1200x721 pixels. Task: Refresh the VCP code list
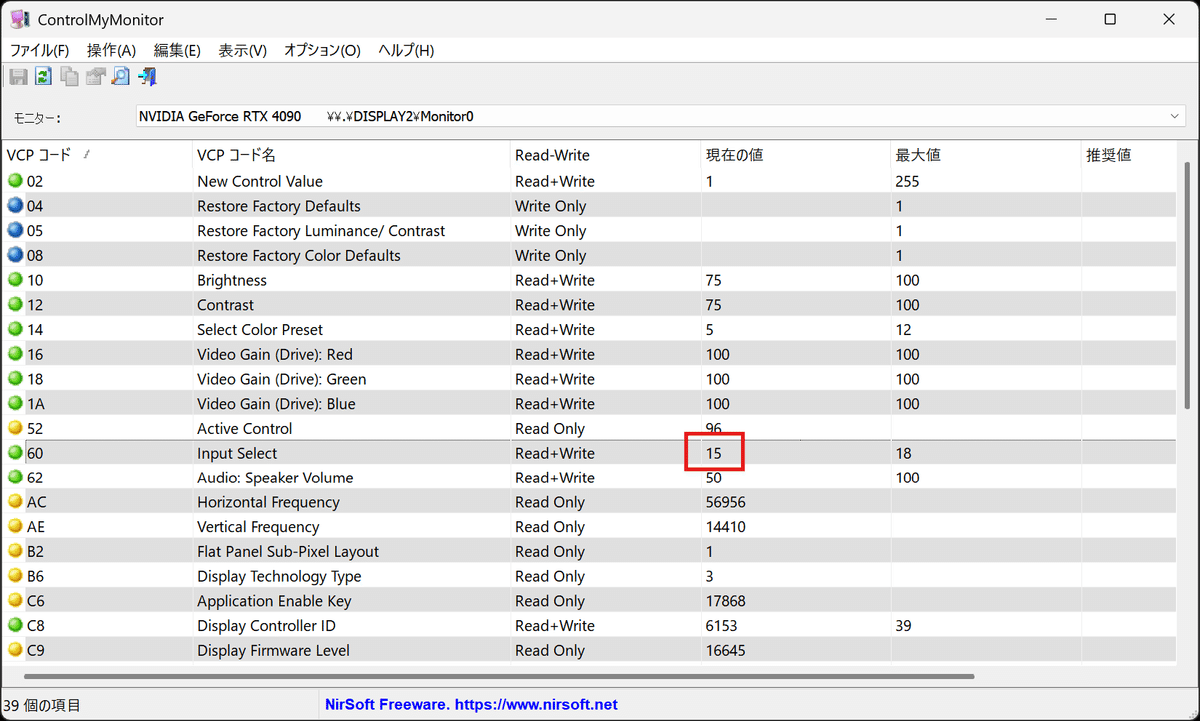pyautogui.click(x=43, y=76)
